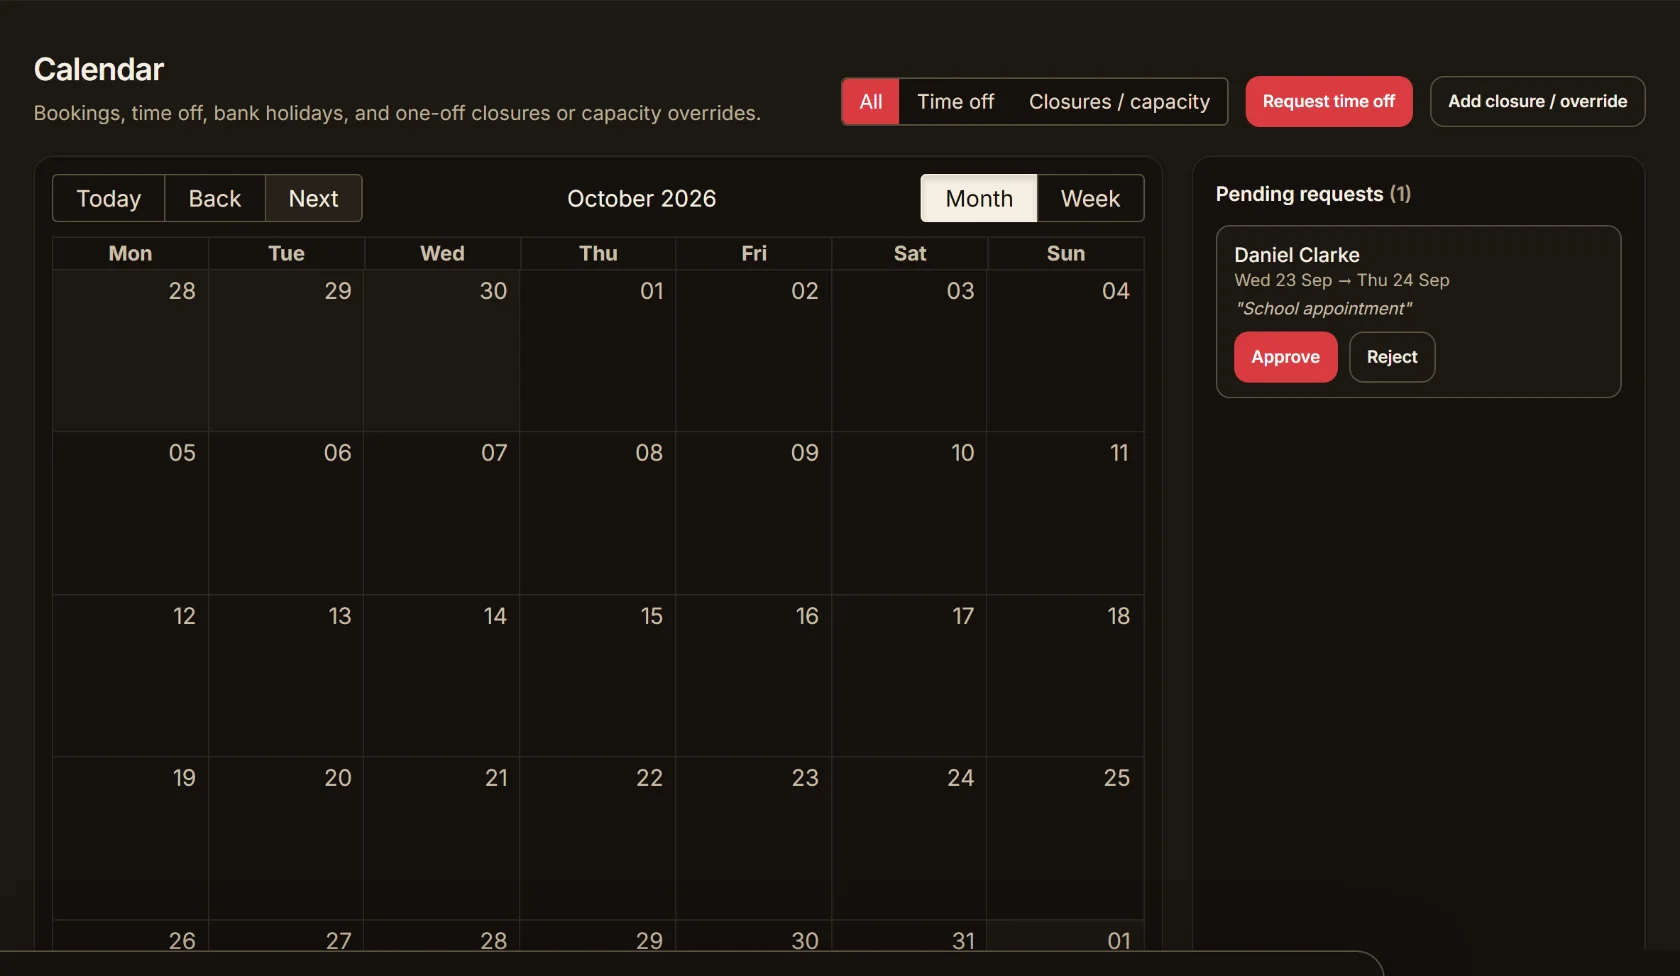Open Request time off form
This screenshot has height=976, width=1680.
pyautogui.click(x=1329, y=101)
